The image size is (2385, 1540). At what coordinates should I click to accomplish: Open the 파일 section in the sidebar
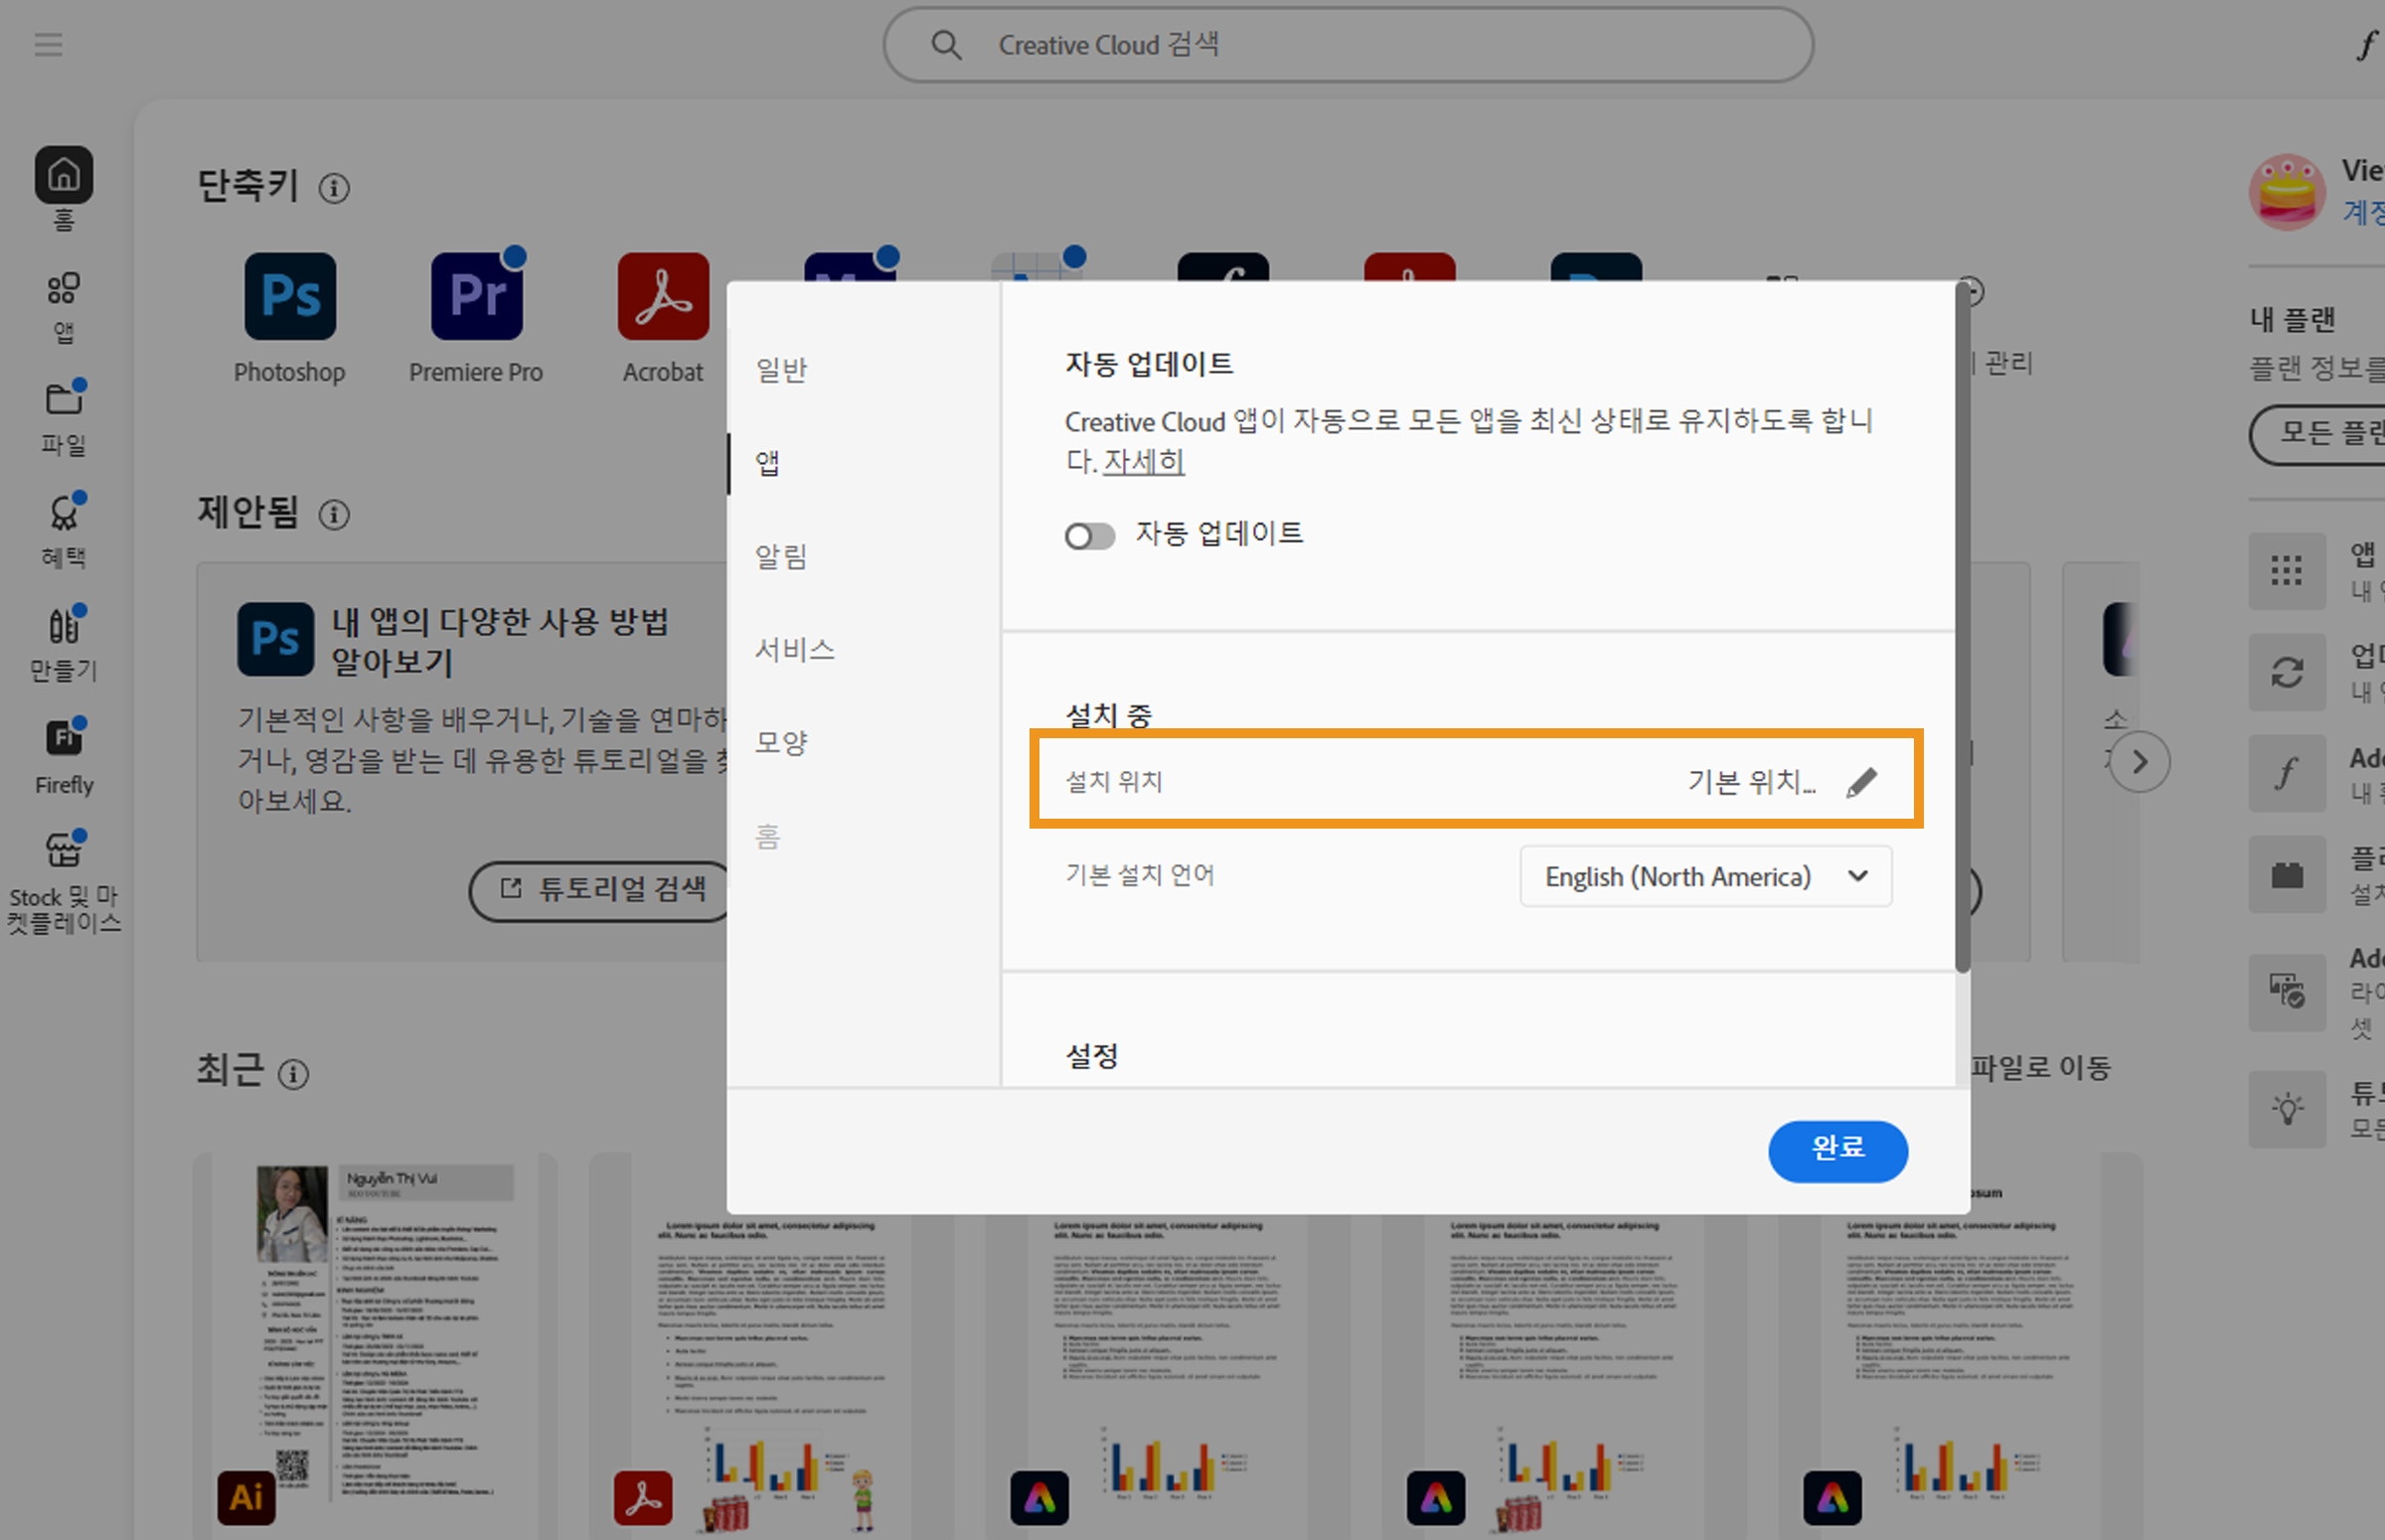pyautogui.click(x=62, y=414)
